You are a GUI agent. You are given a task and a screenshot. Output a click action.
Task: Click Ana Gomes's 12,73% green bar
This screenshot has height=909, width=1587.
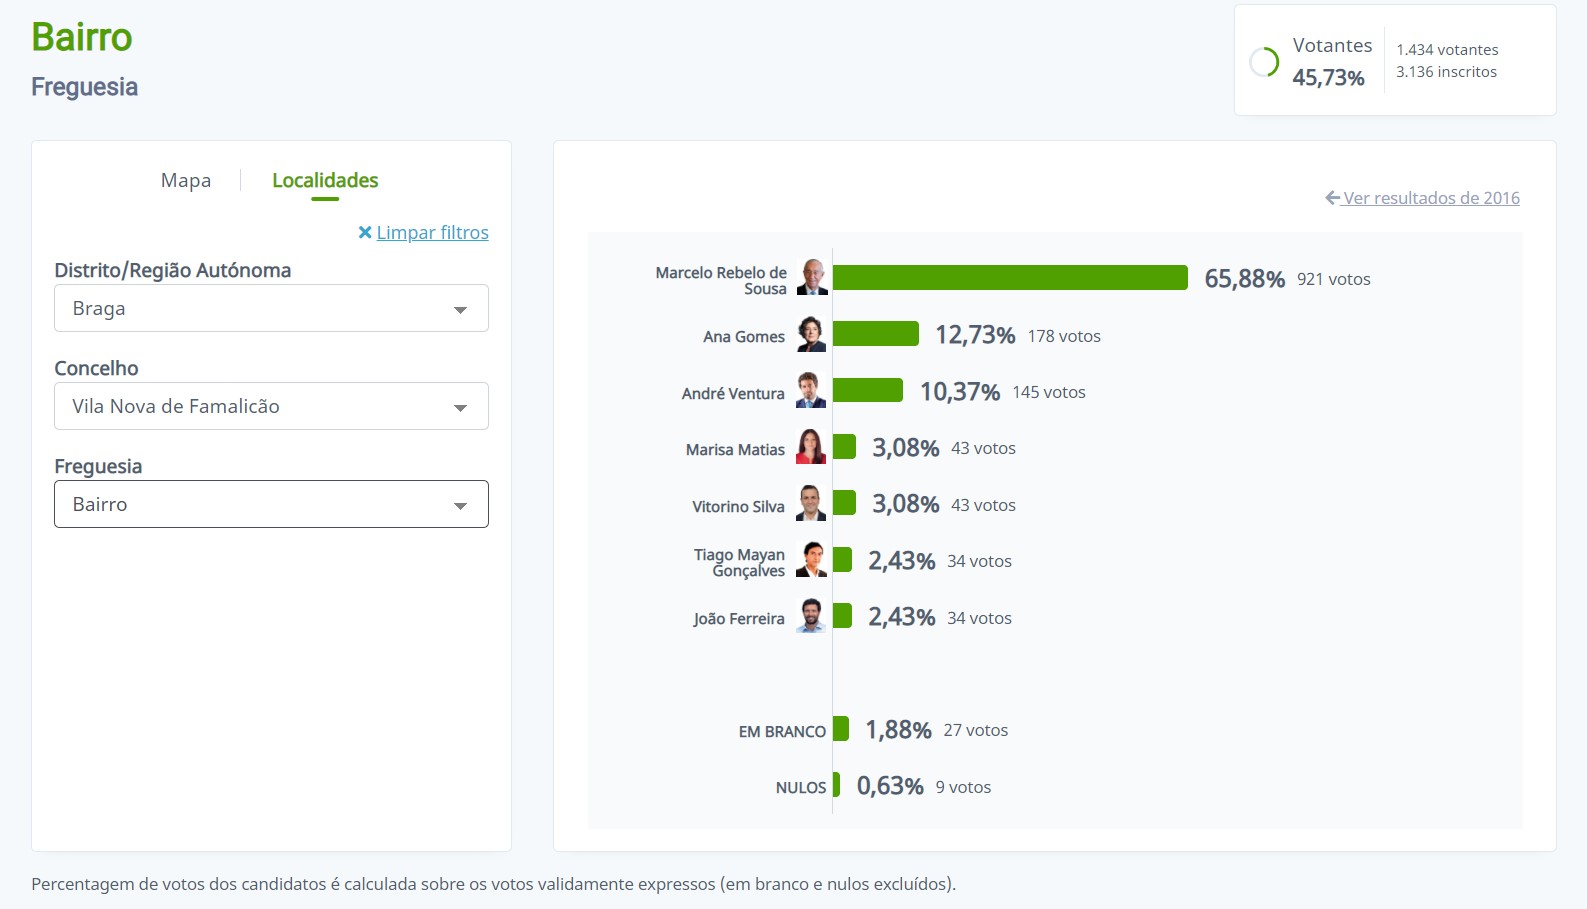pyautogui.click(x=875, y=334)
